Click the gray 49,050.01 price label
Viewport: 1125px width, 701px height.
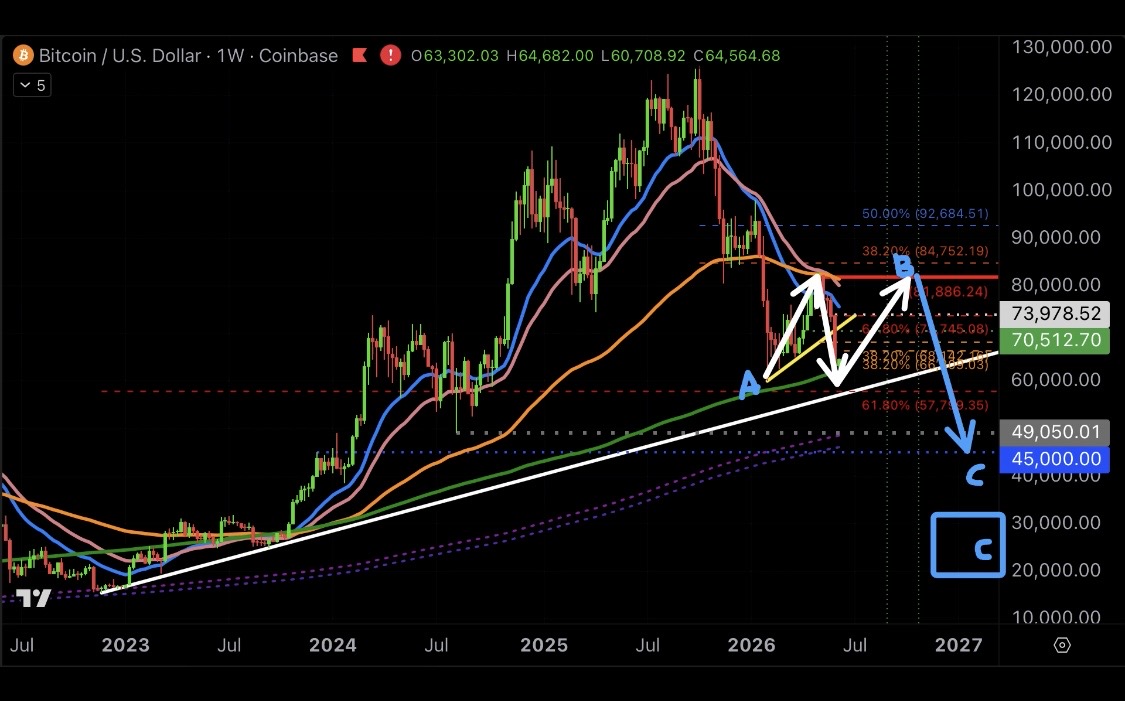tap(1055, 432)
